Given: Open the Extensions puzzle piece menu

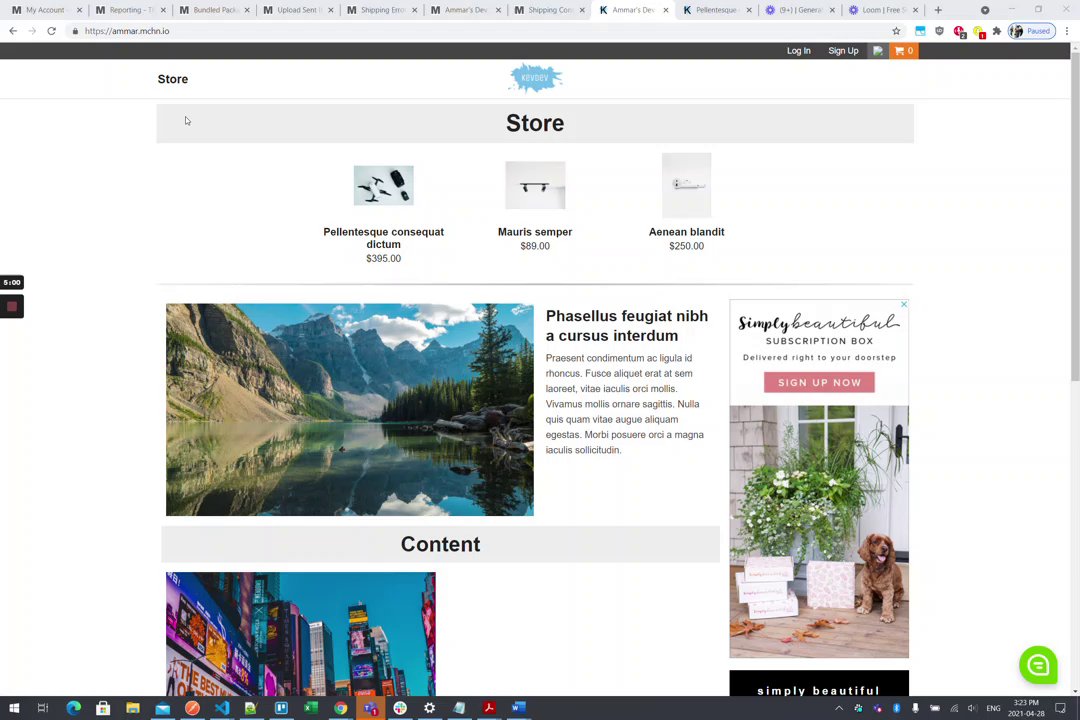Looking at the screenshot, I should click(x=997, y=31).
